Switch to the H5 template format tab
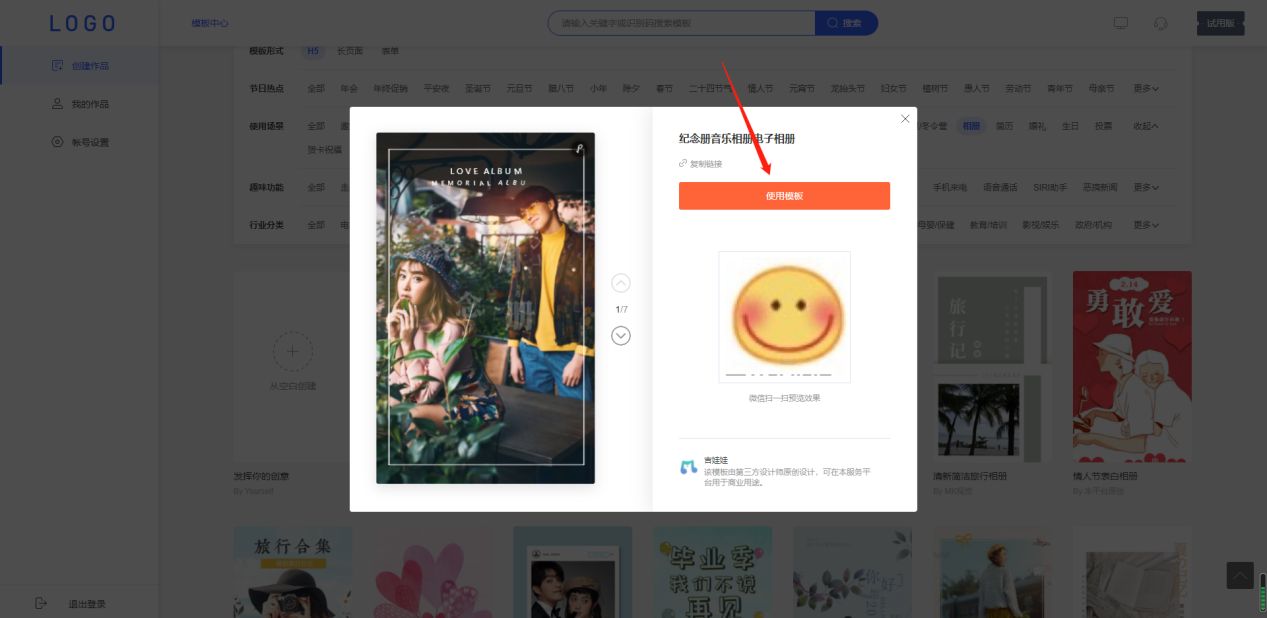The width and height of the screenshot is (1267, 618). tap(312, 50)
